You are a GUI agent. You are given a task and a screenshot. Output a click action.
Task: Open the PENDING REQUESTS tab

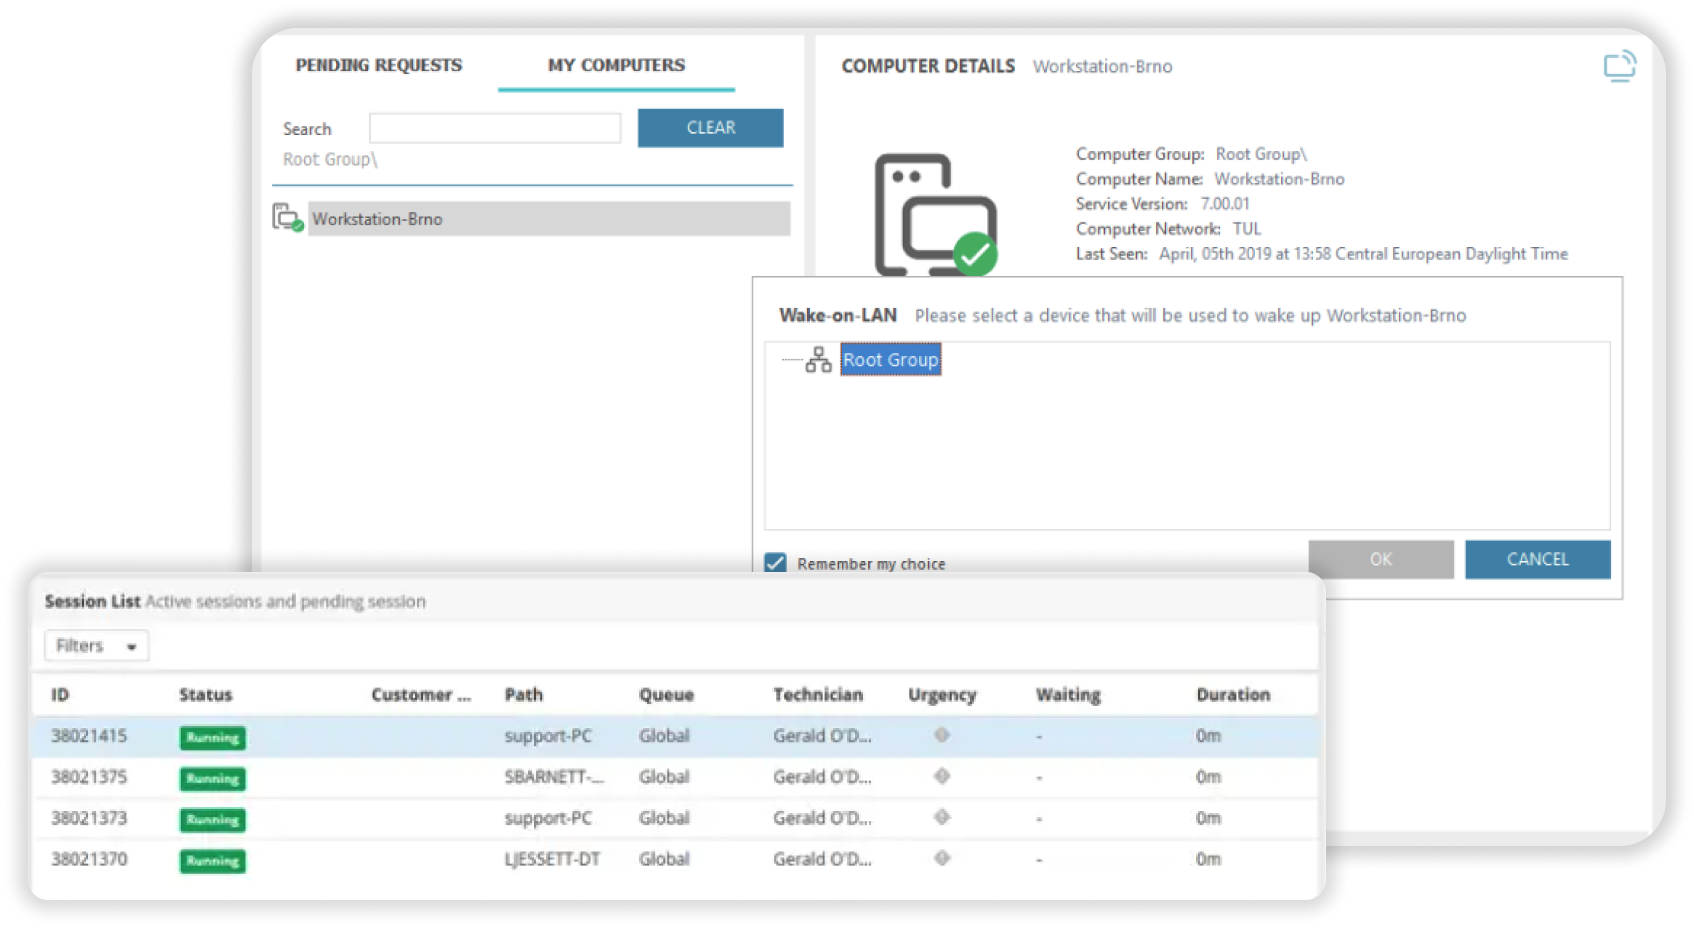point(379,65)
